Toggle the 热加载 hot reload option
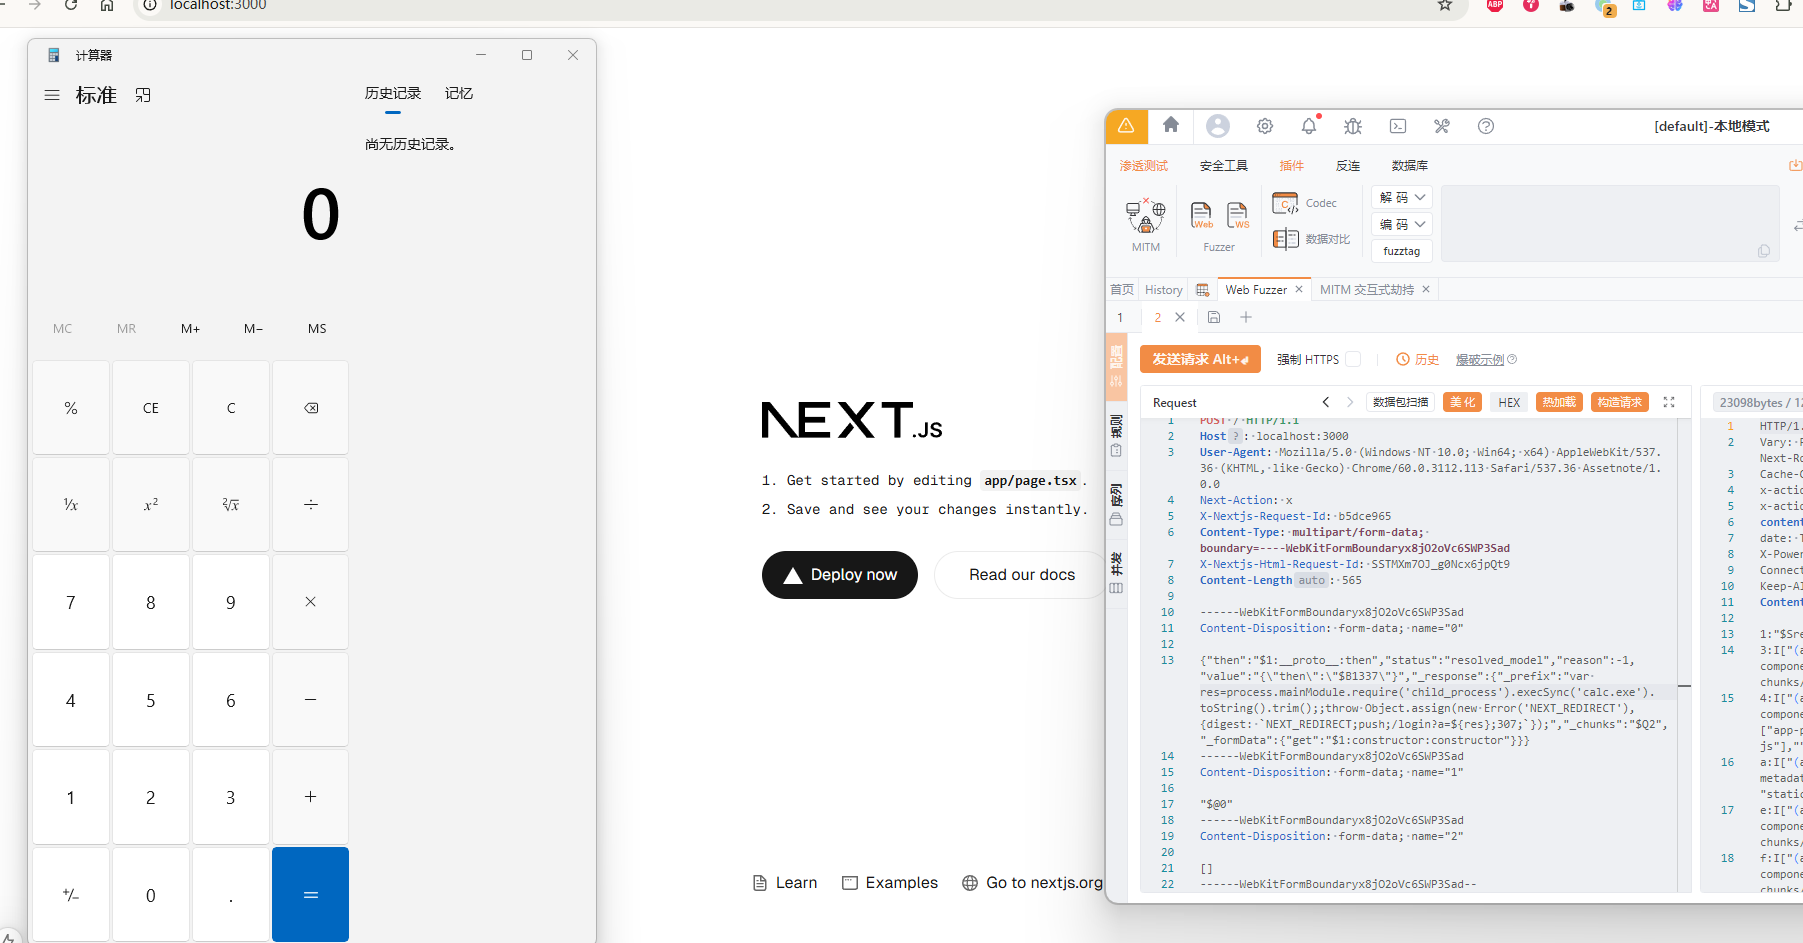The height and width of the screenshot is (943, 1803). click(x=1558, y=402)
